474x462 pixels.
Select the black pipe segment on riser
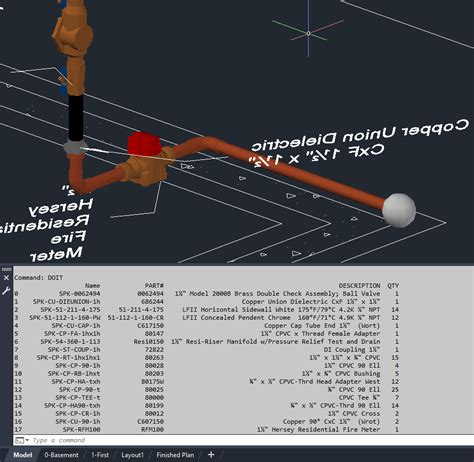tap(76, 117)
